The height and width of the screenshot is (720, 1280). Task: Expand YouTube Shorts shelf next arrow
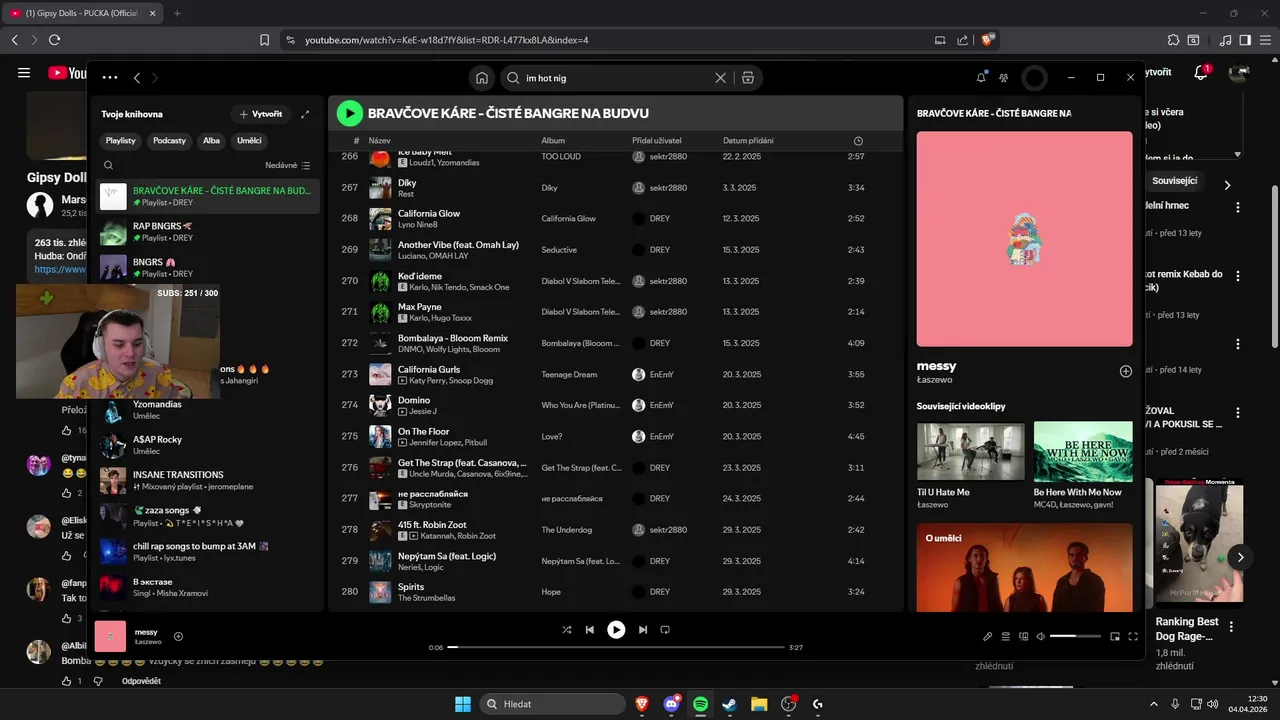[1240, 557]
